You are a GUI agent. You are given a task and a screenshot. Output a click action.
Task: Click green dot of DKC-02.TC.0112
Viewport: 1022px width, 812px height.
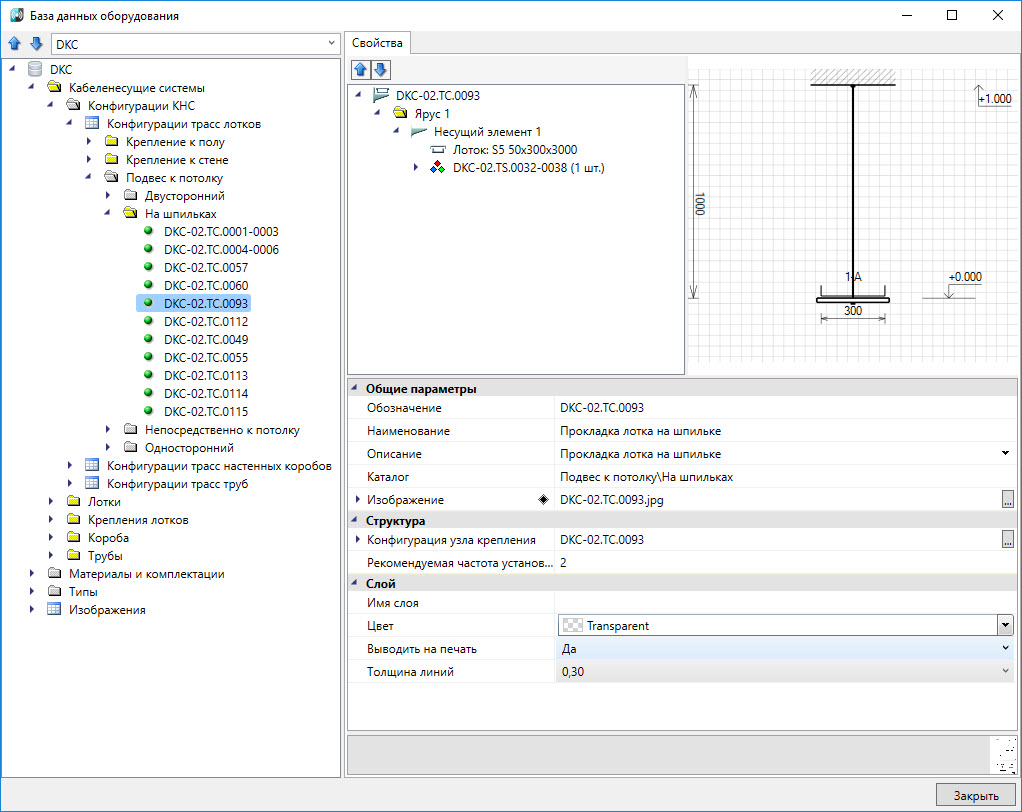[x=149, y=321]
